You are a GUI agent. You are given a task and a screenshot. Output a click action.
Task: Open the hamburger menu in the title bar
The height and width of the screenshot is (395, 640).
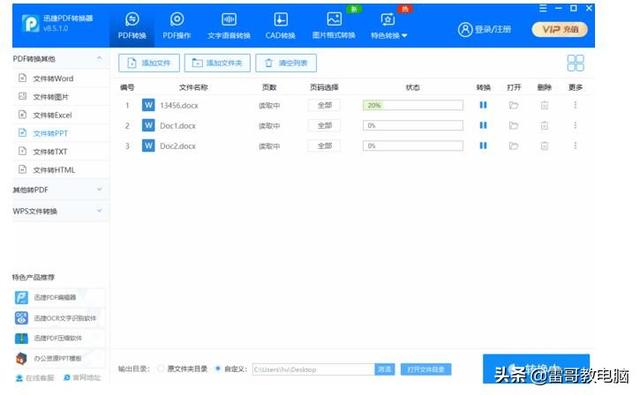(543, 8)
